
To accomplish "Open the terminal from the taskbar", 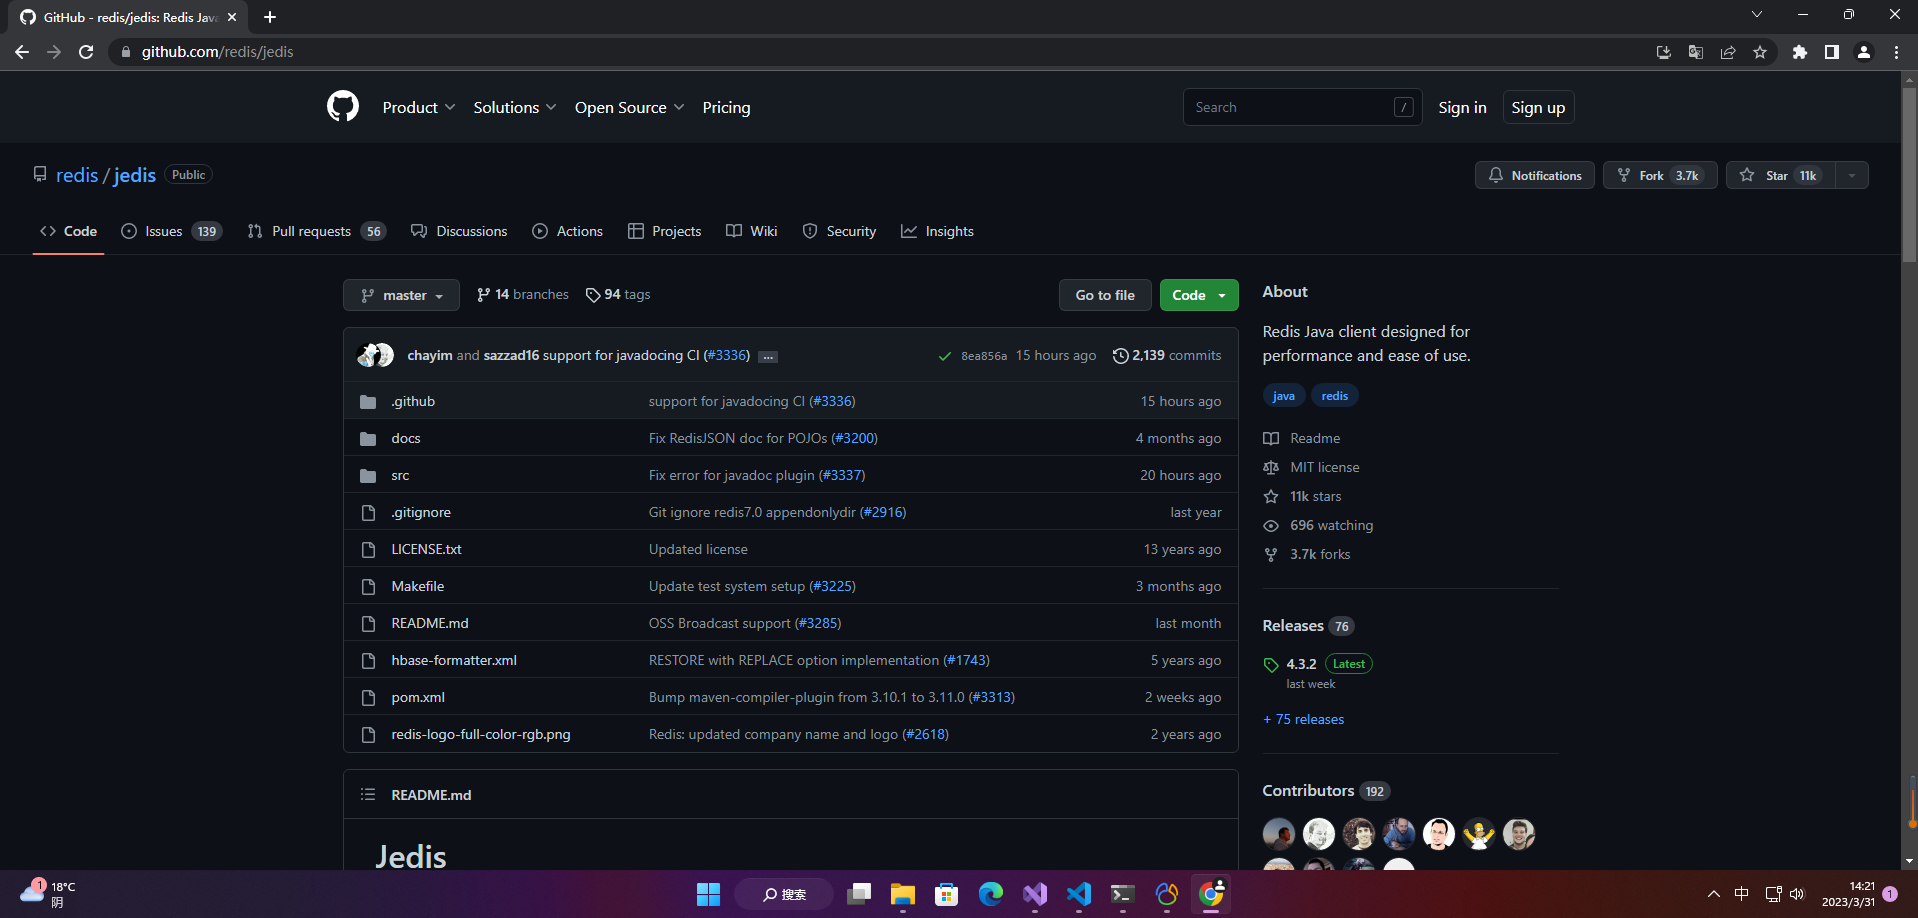I will pyautogui.click(x=1123, y=894).
